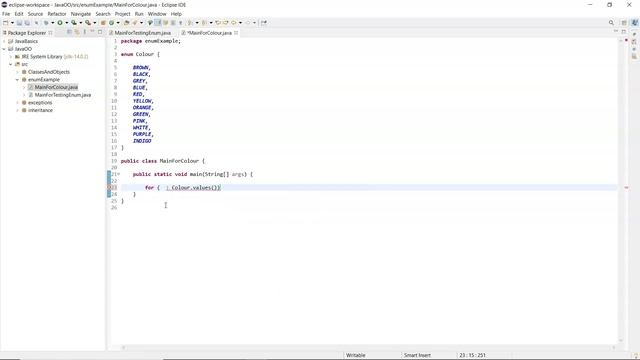
Task: Open the Window menu
Action: [157, 14]
